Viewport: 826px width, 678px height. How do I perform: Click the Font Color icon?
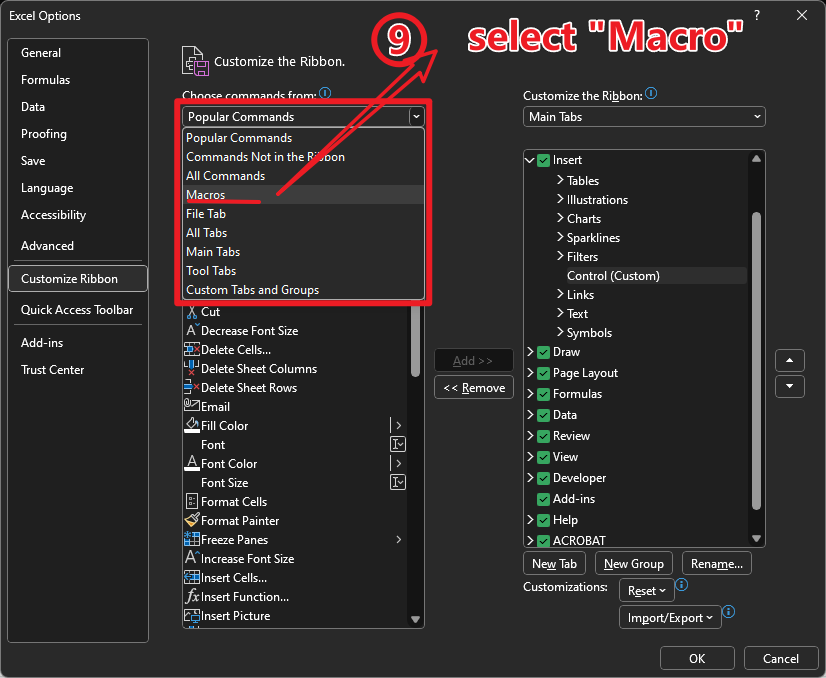(x=192, y=463)
